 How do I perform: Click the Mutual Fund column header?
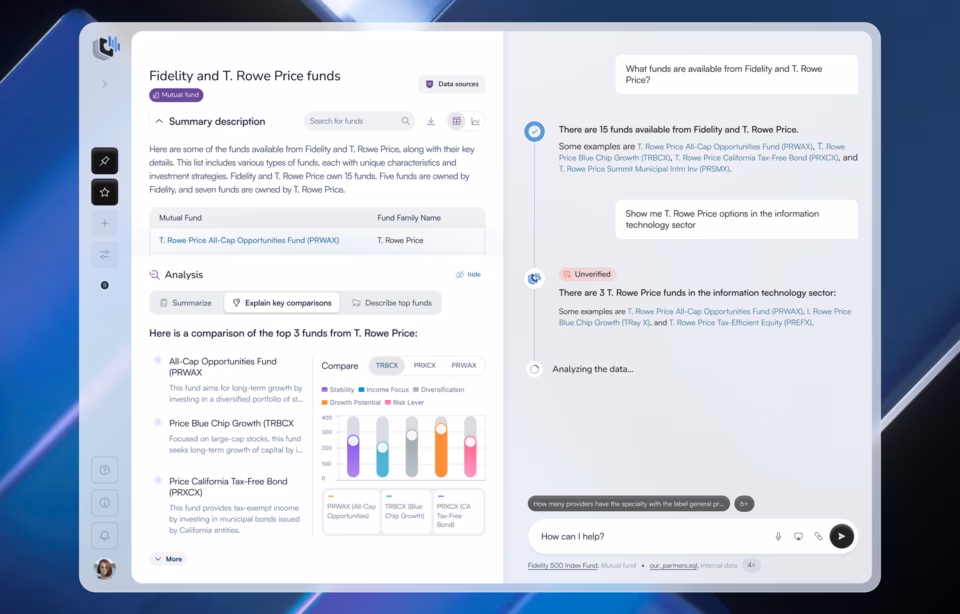181,218
